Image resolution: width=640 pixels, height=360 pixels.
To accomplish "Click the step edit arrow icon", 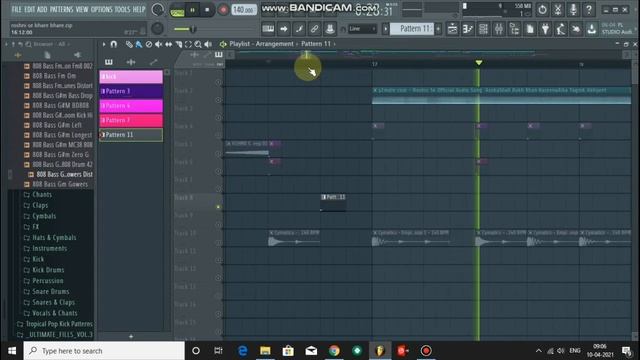I will tap(284, 29).
